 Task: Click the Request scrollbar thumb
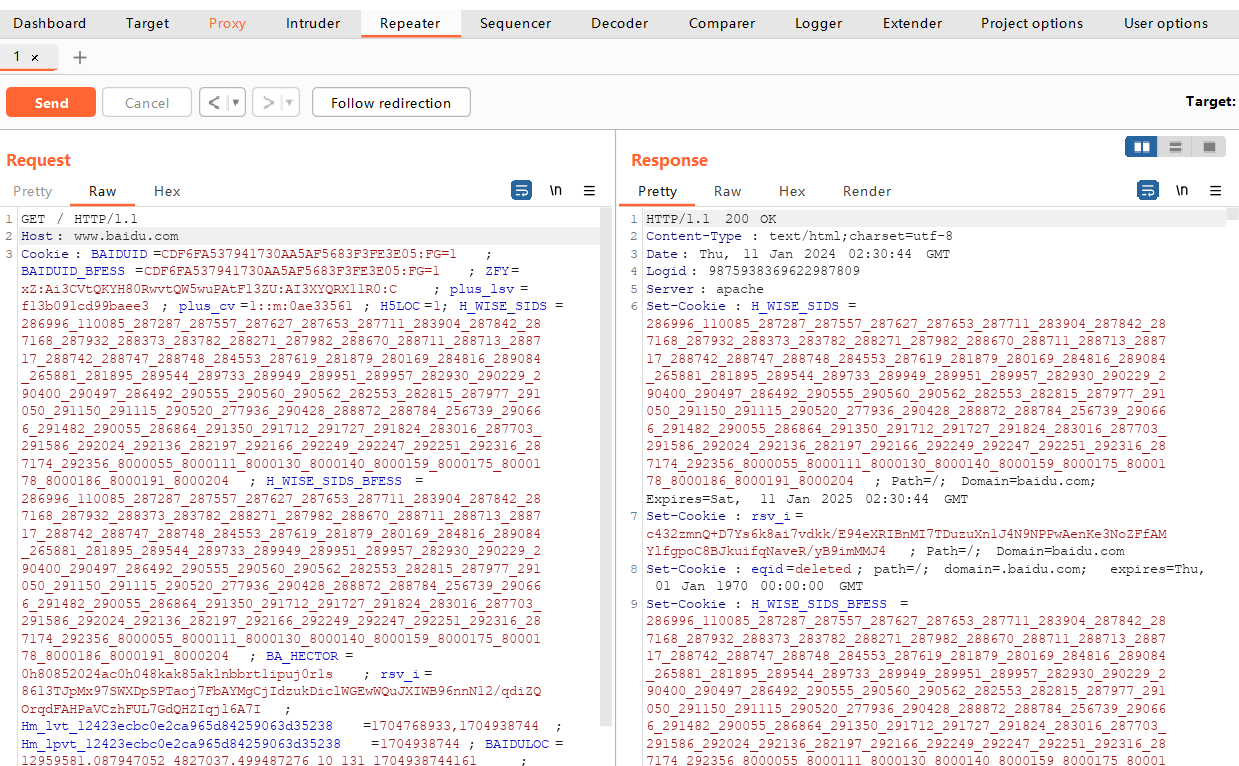tap(605, 466)
